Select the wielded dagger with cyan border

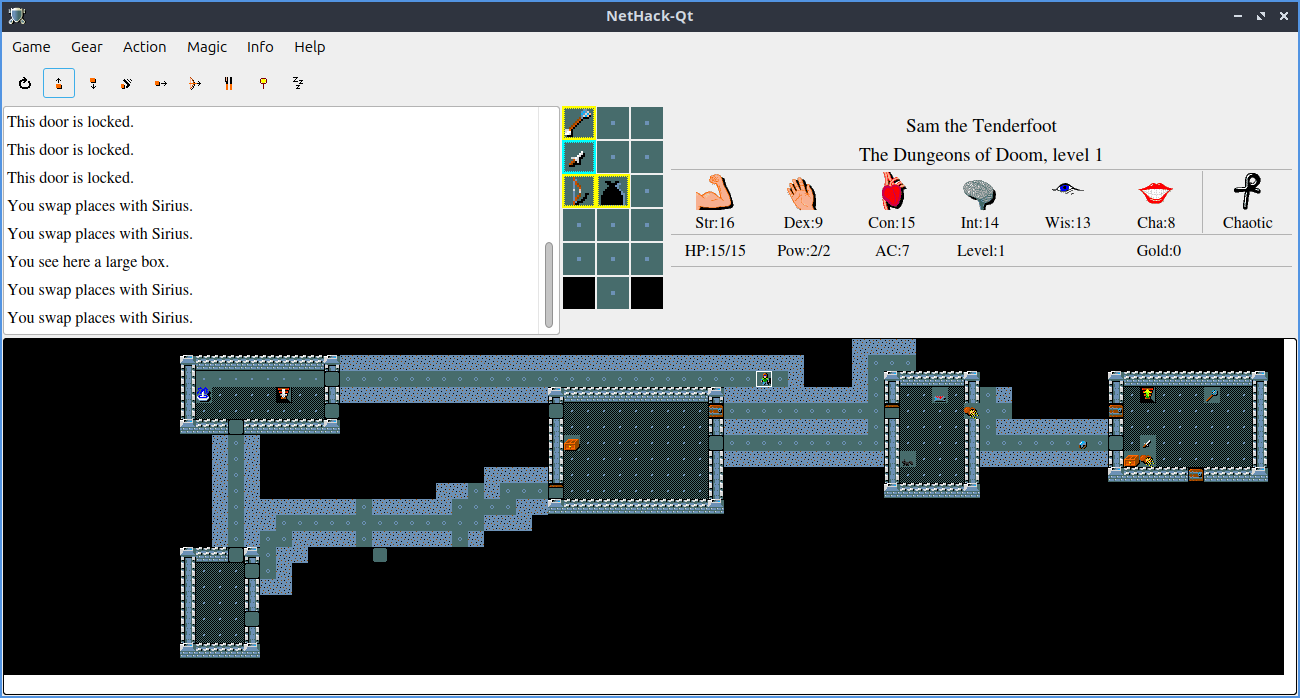(579, 157)
